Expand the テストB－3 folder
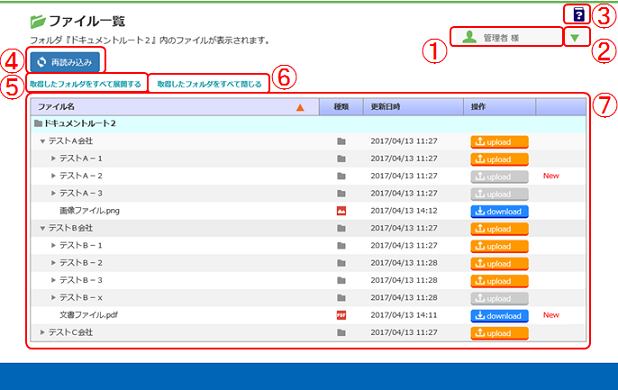 tap(53, 280)
